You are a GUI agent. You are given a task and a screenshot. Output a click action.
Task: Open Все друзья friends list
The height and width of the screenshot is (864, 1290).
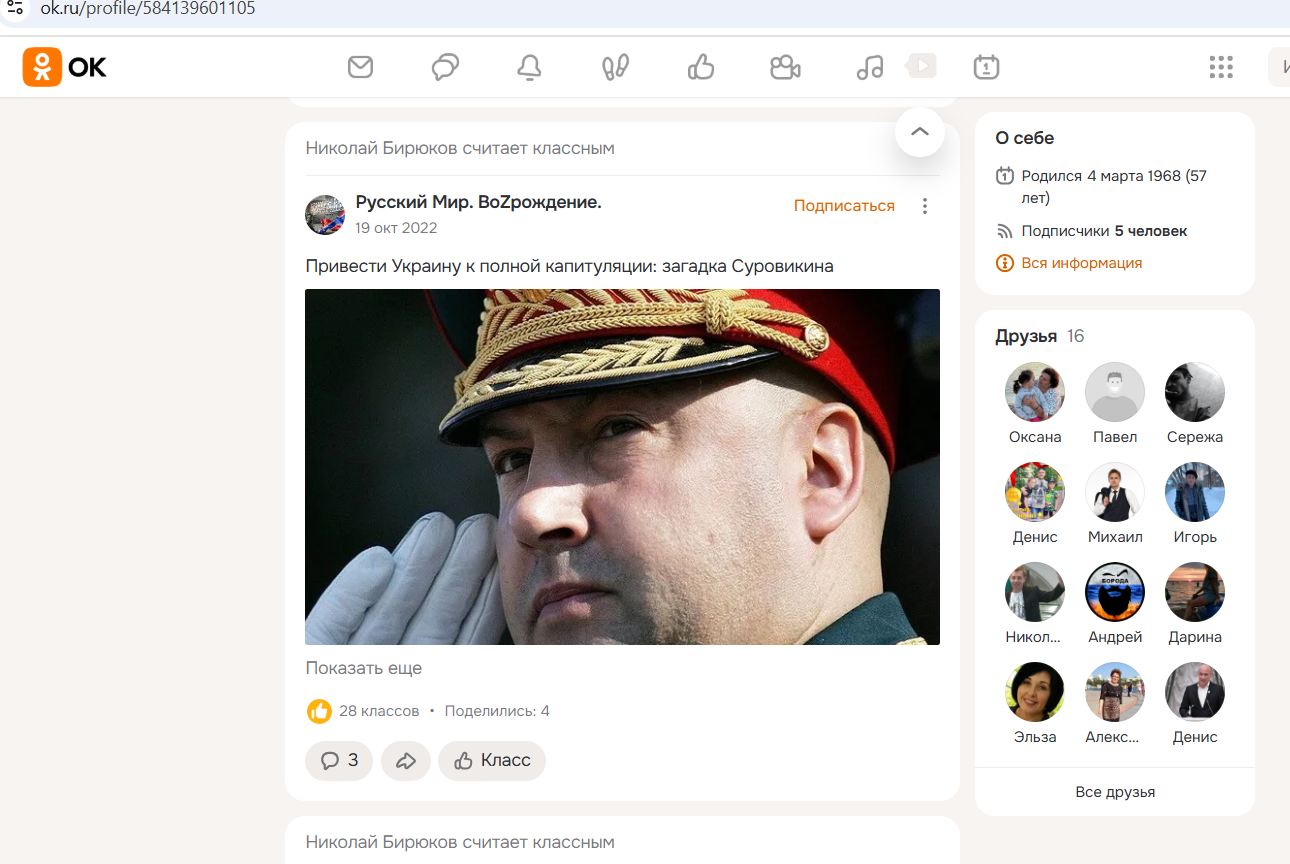(x=1115, y=792)
